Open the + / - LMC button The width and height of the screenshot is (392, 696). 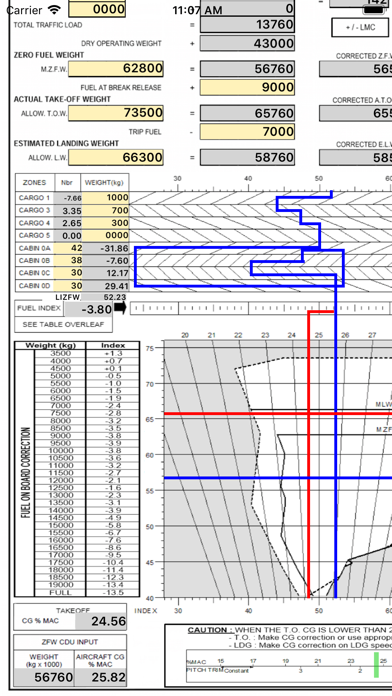pos(360,28)
